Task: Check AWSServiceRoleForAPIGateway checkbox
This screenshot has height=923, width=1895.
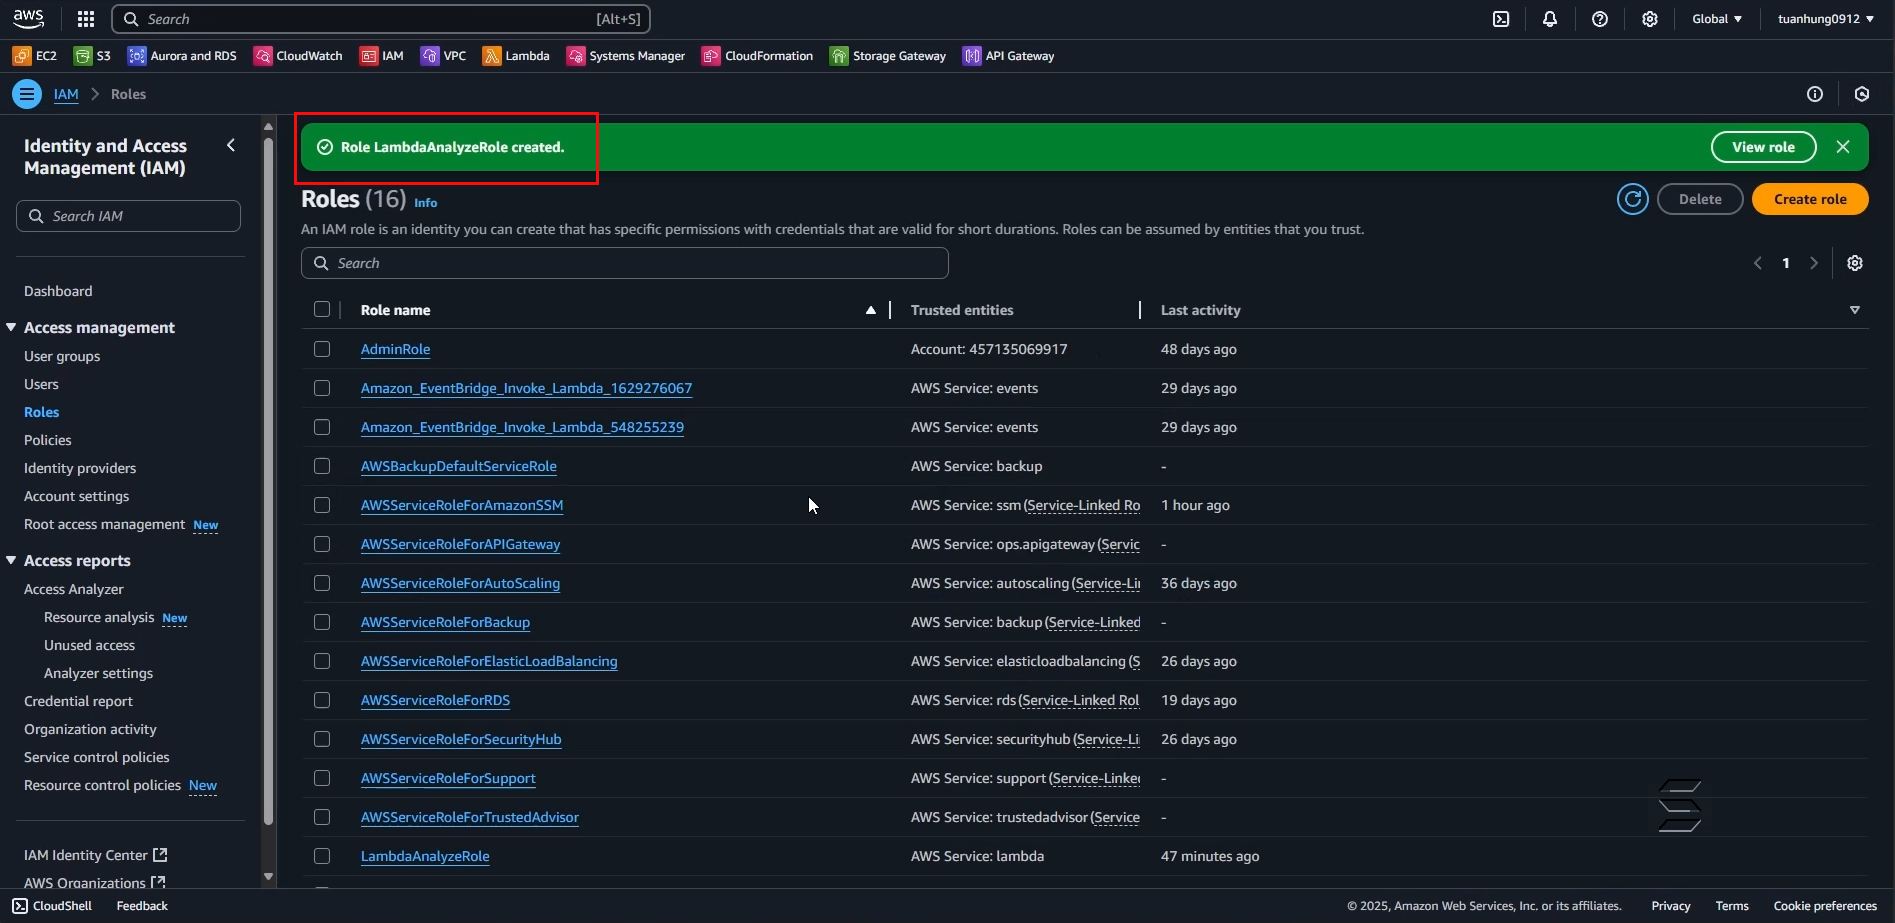Action: 322,544
